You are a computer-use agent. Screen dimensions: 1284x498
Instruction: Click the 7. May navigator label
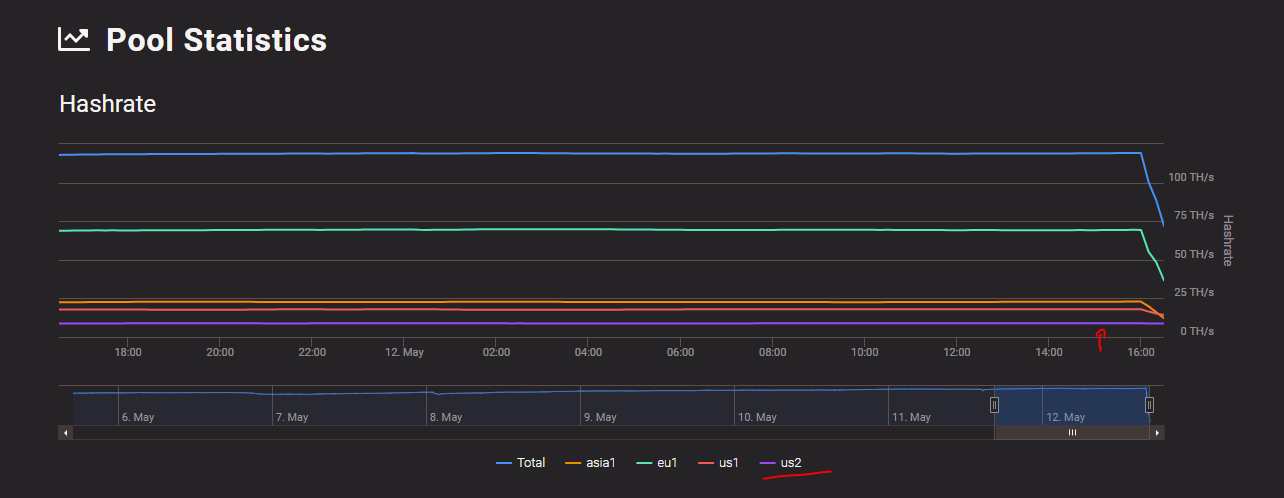tap(292, 417)
